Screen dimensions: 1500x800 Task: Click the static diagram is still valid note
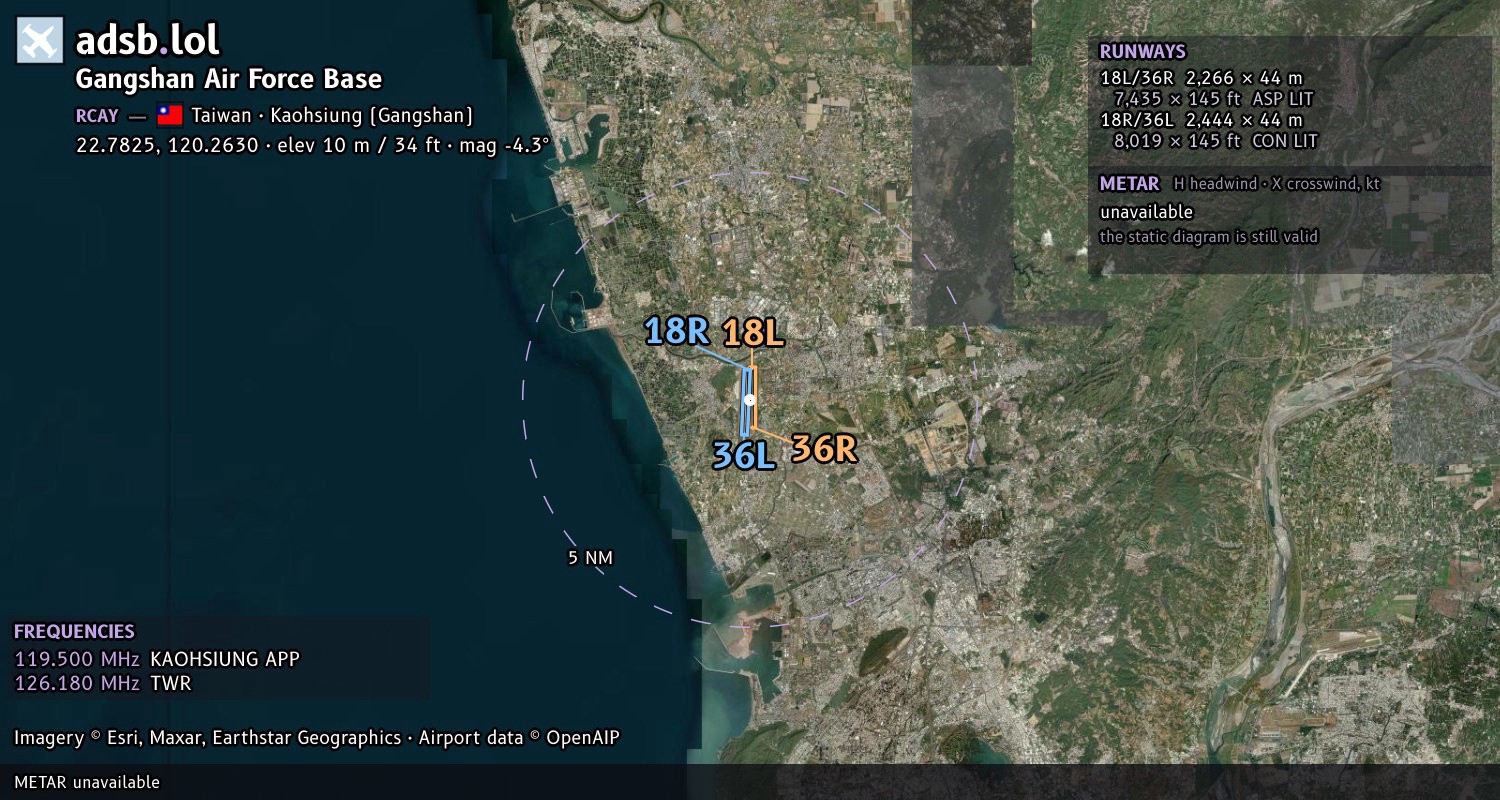[x=1209, y=237]
